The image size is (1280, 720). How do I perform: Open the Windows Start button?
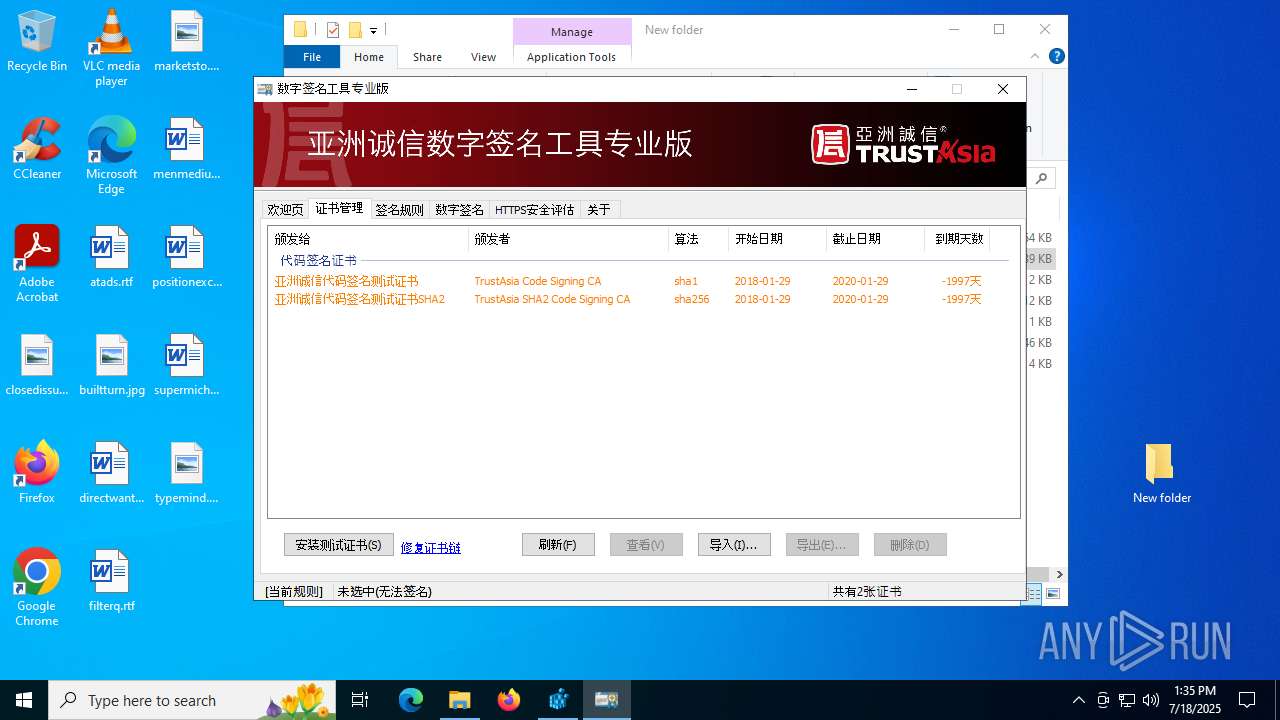coord(24,700)
